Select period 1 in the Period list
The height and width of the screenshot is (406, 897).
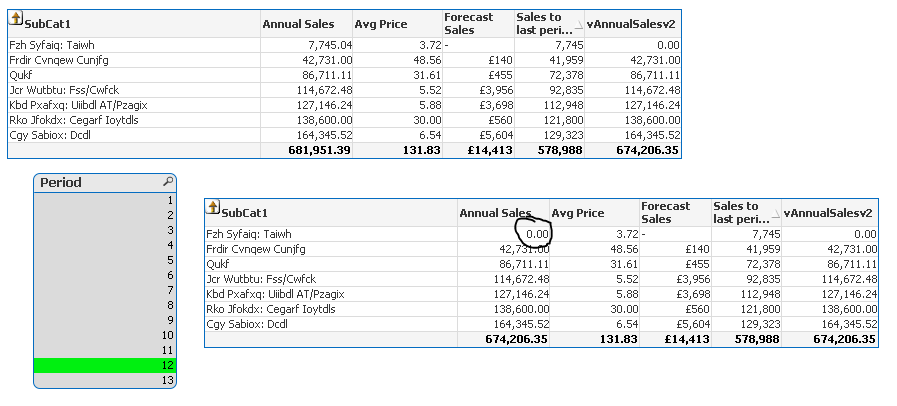coord(105,200)
